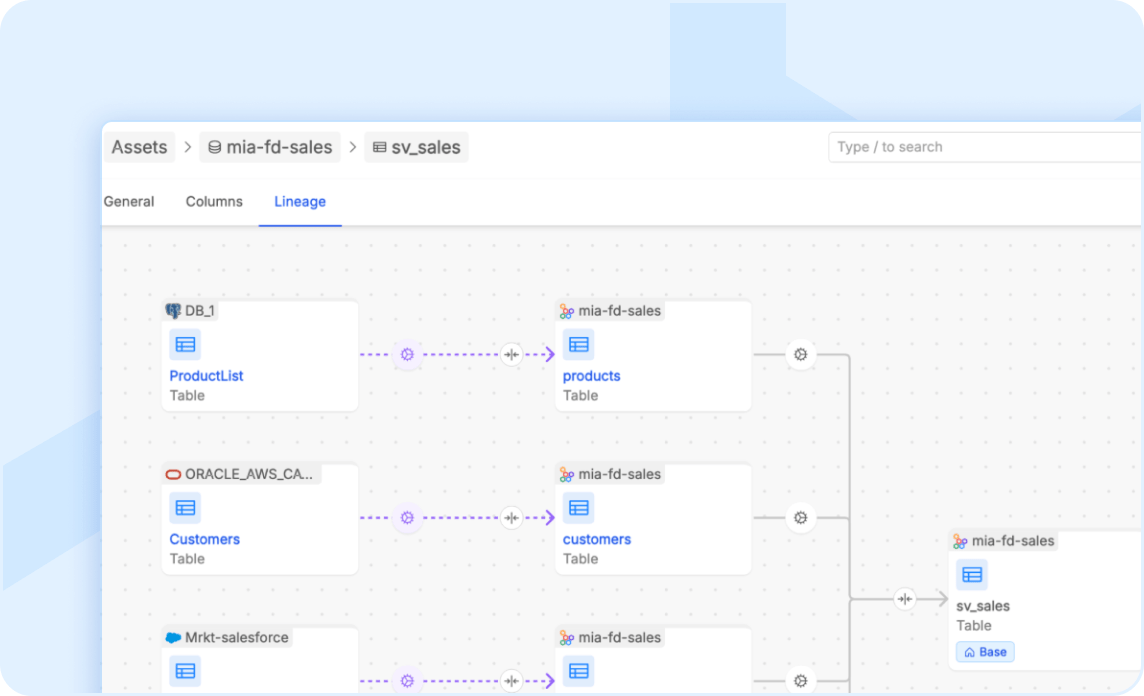Open the products table link

(x=591, y=376)
